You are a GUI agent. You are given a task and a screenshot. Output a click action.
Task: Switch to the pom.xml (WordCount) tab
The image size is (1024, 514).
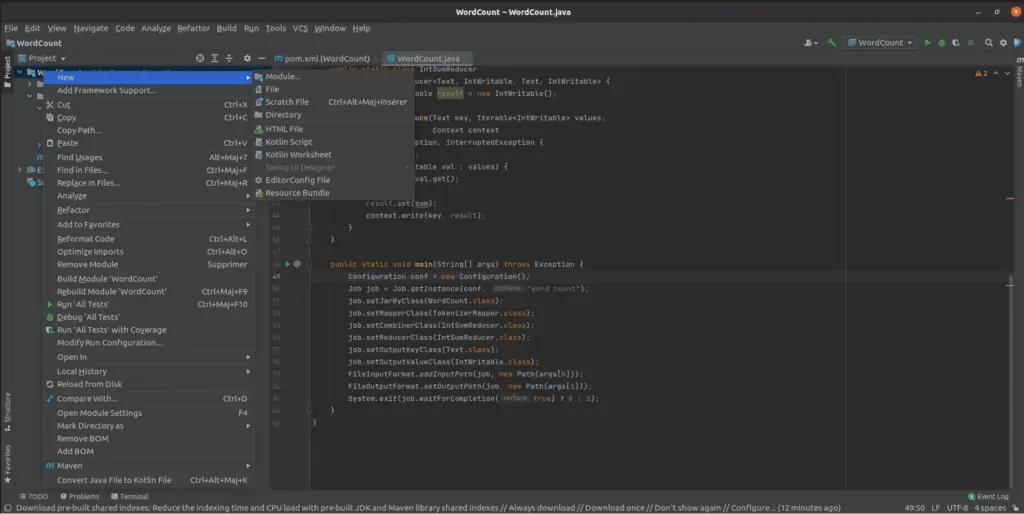point(322,58)
